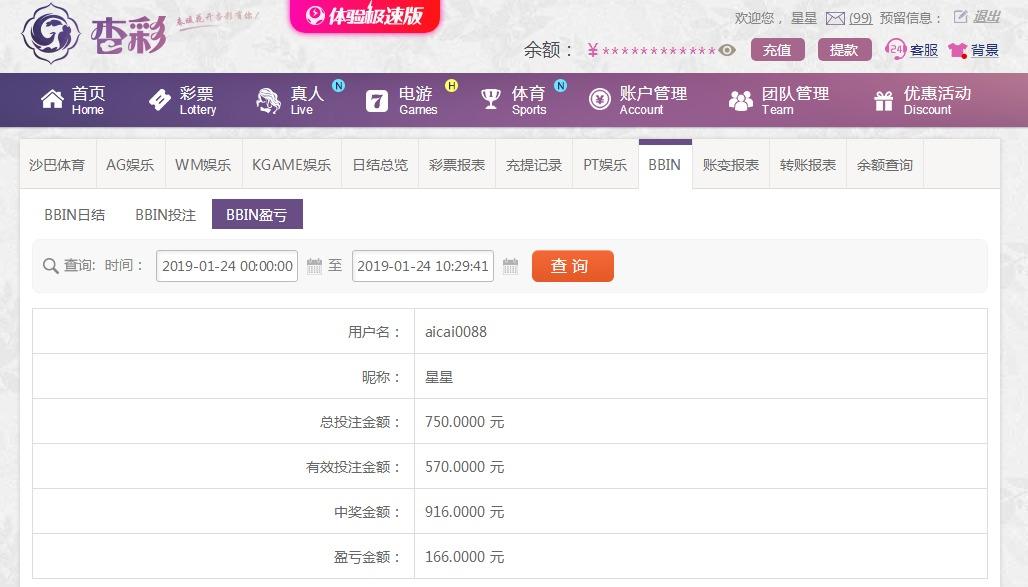1028x587 pixels.
Task: Click the 体验极速版 banner
Action: pyautogui.click(x=365, y=16)
